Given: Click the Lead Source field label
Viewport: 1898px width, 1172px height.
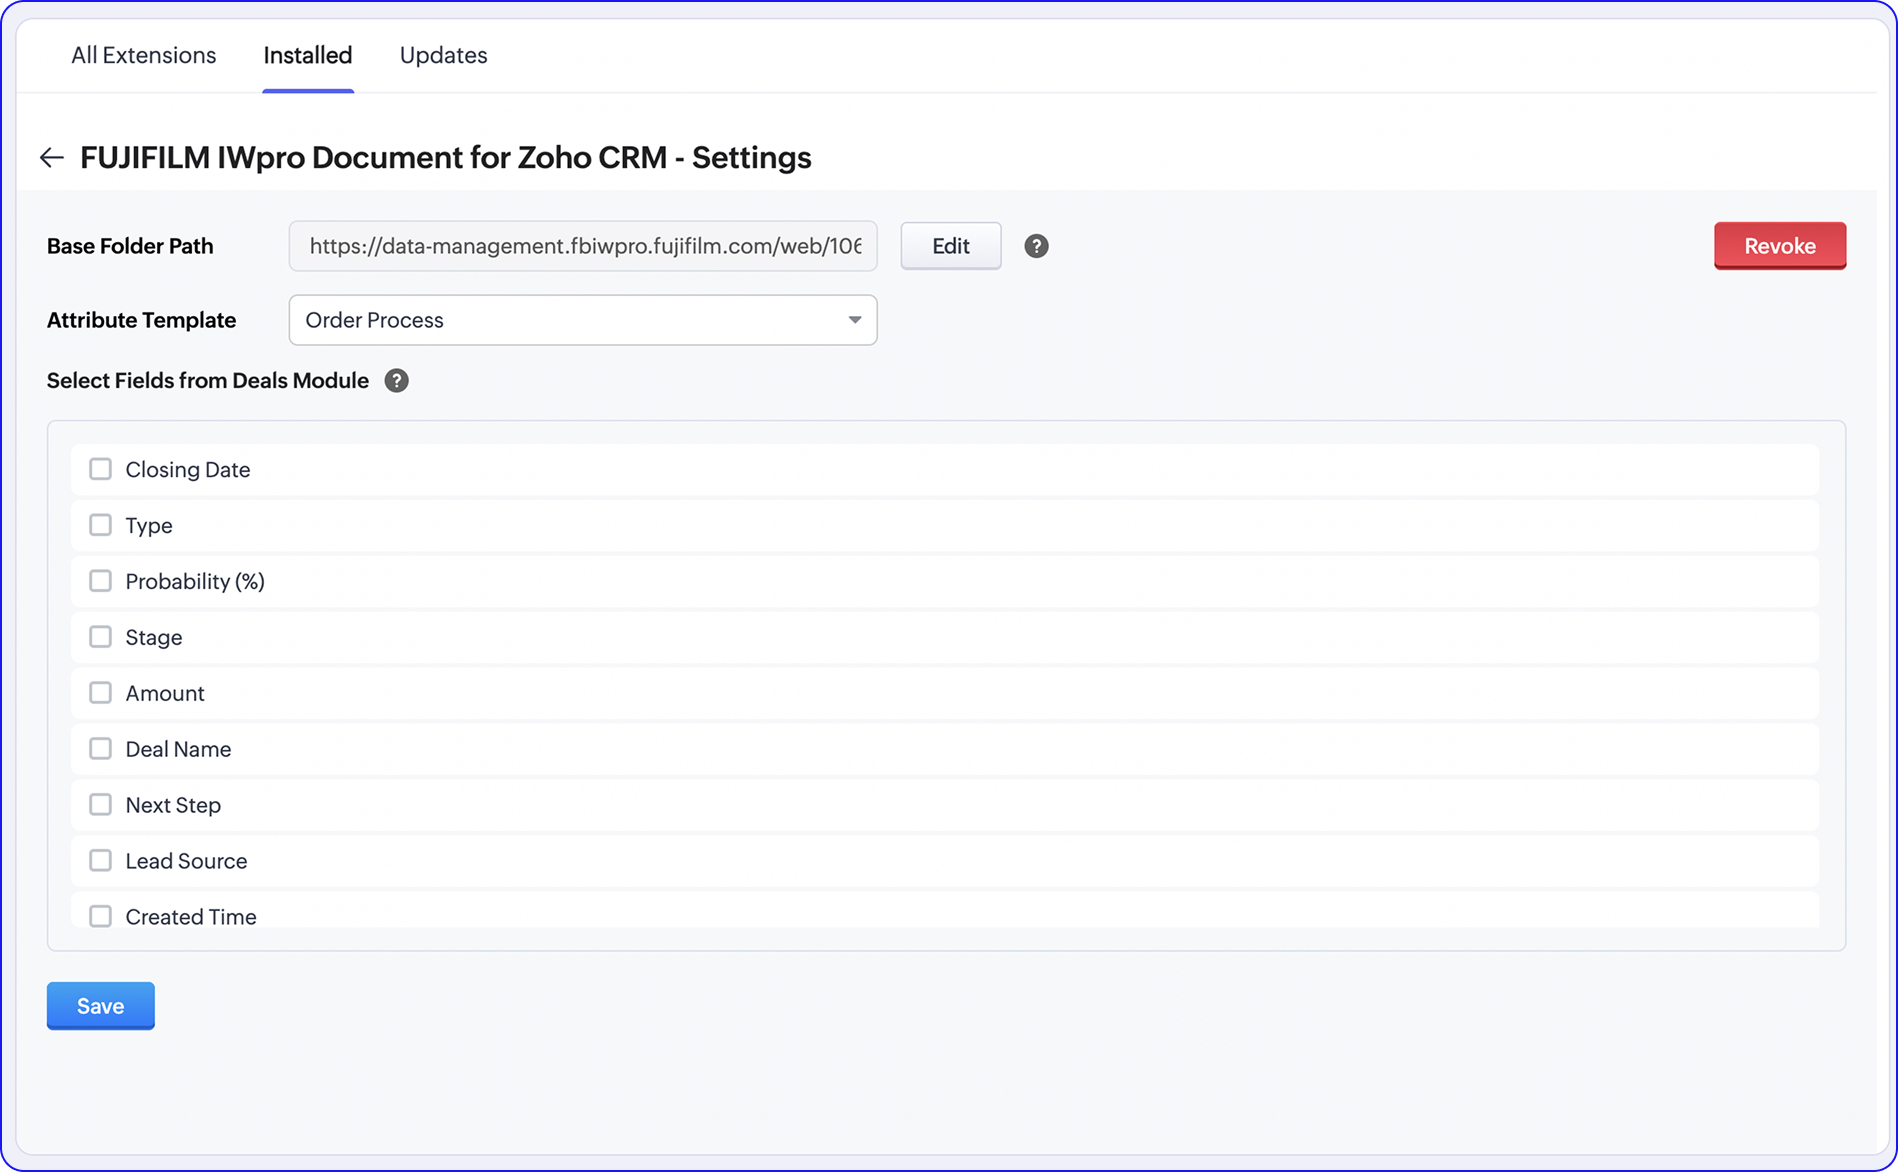Looking at the screenshot, I should [x=186, y=861].
